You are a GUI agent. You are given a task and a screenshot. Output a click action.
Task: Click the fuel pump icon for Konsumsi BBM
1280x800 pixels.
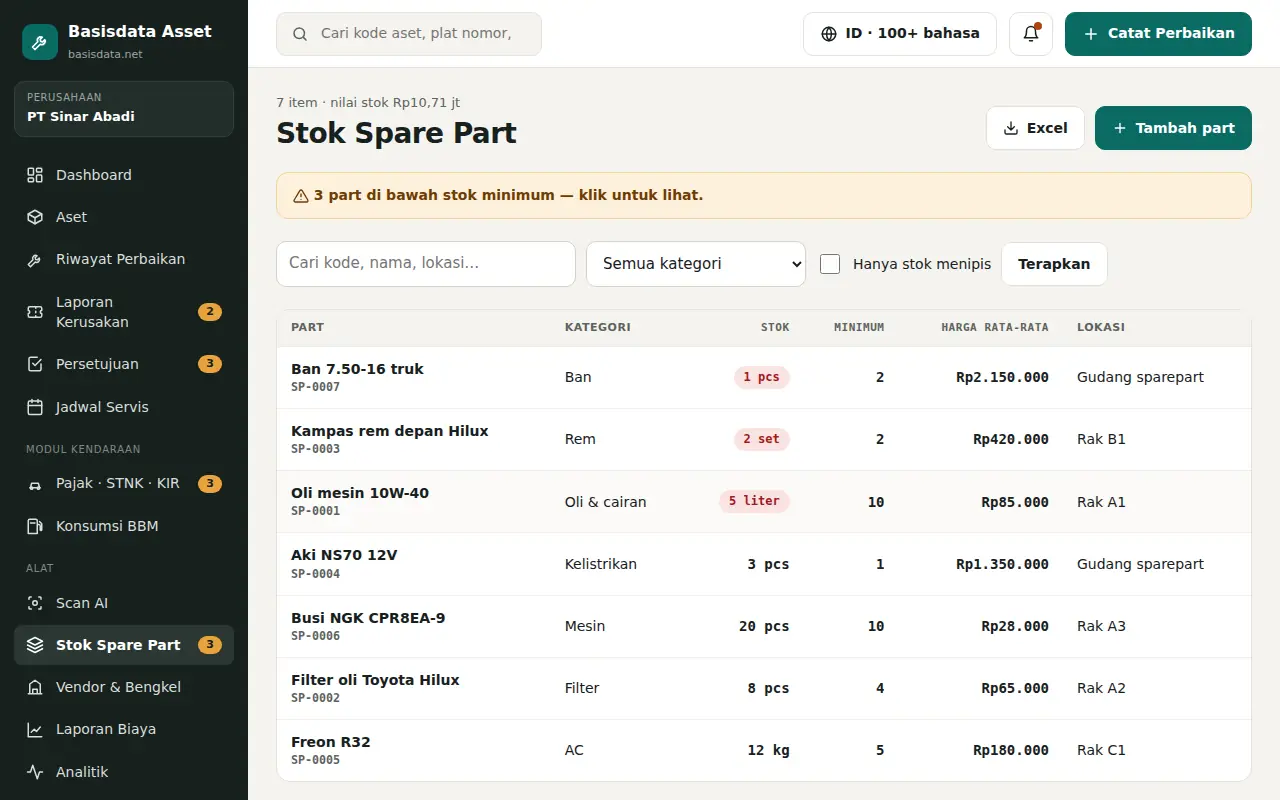click(35, 526)
